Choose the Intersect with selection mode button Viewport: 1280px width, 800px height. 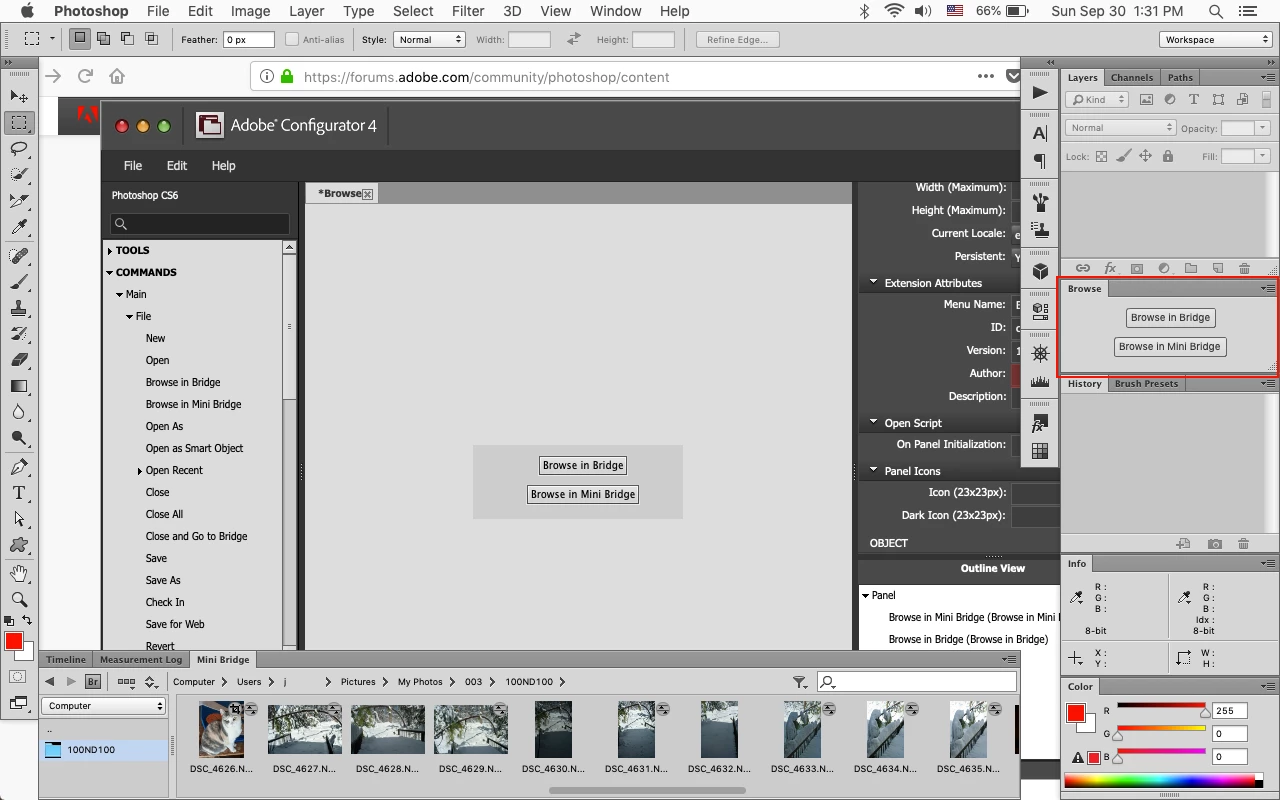coord(152,39)
